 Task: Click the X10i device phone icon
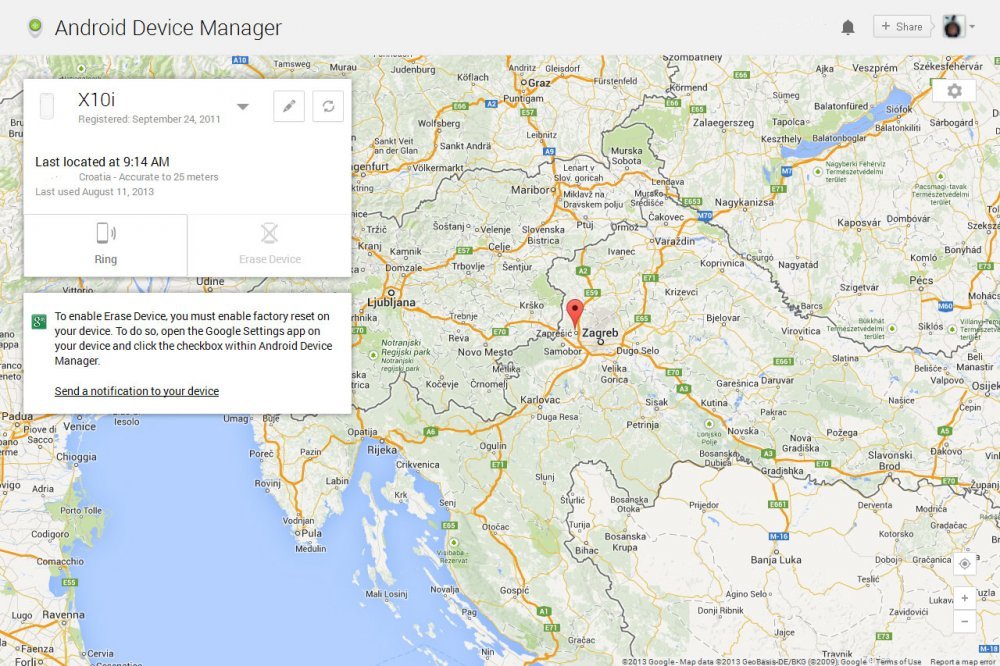pos(47,106)
